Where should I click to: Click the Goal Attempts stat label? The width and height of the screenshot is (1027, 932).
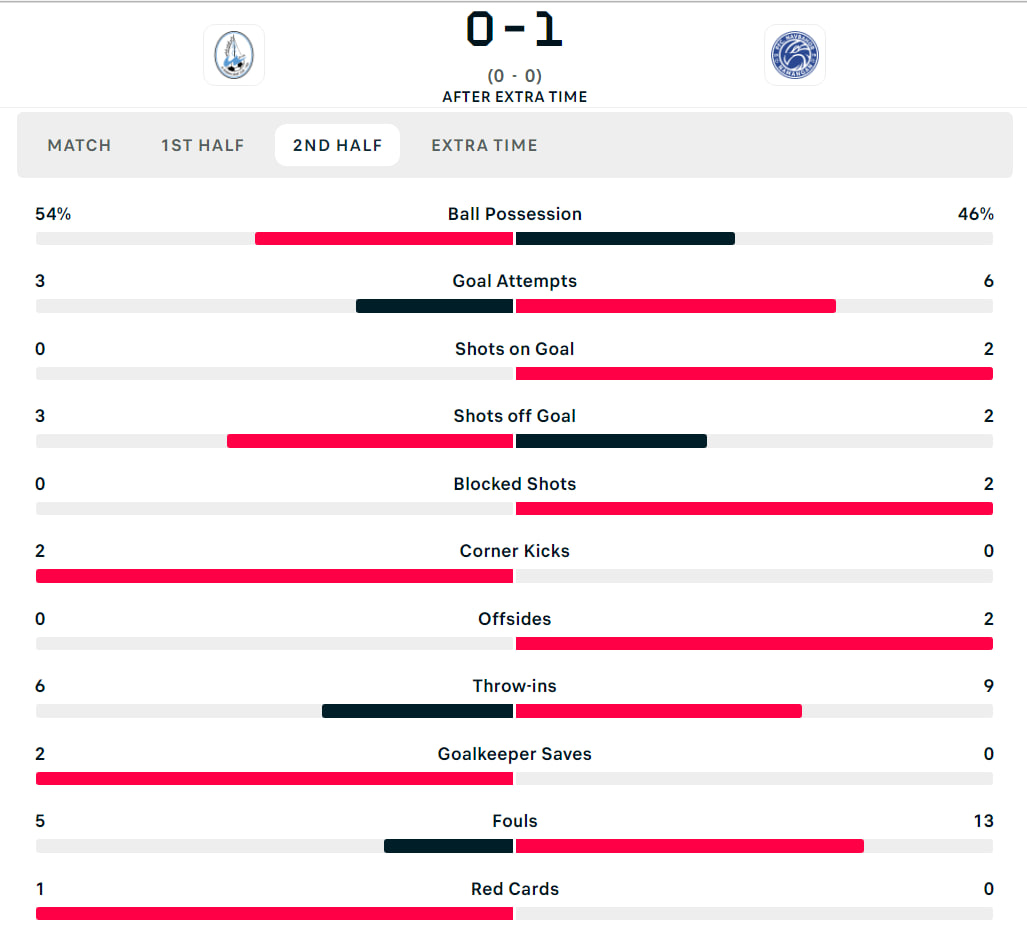coord(514,281)
